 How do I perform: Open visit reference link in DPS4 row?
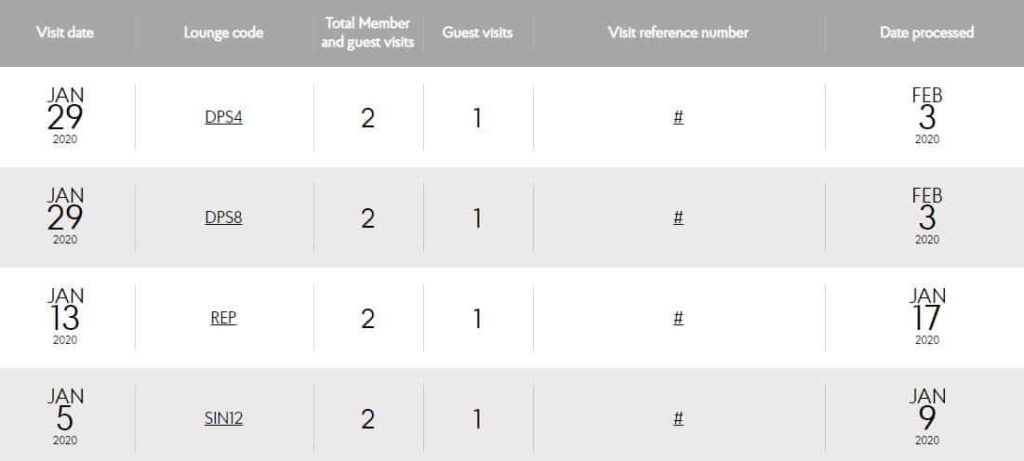pos(678,118)
